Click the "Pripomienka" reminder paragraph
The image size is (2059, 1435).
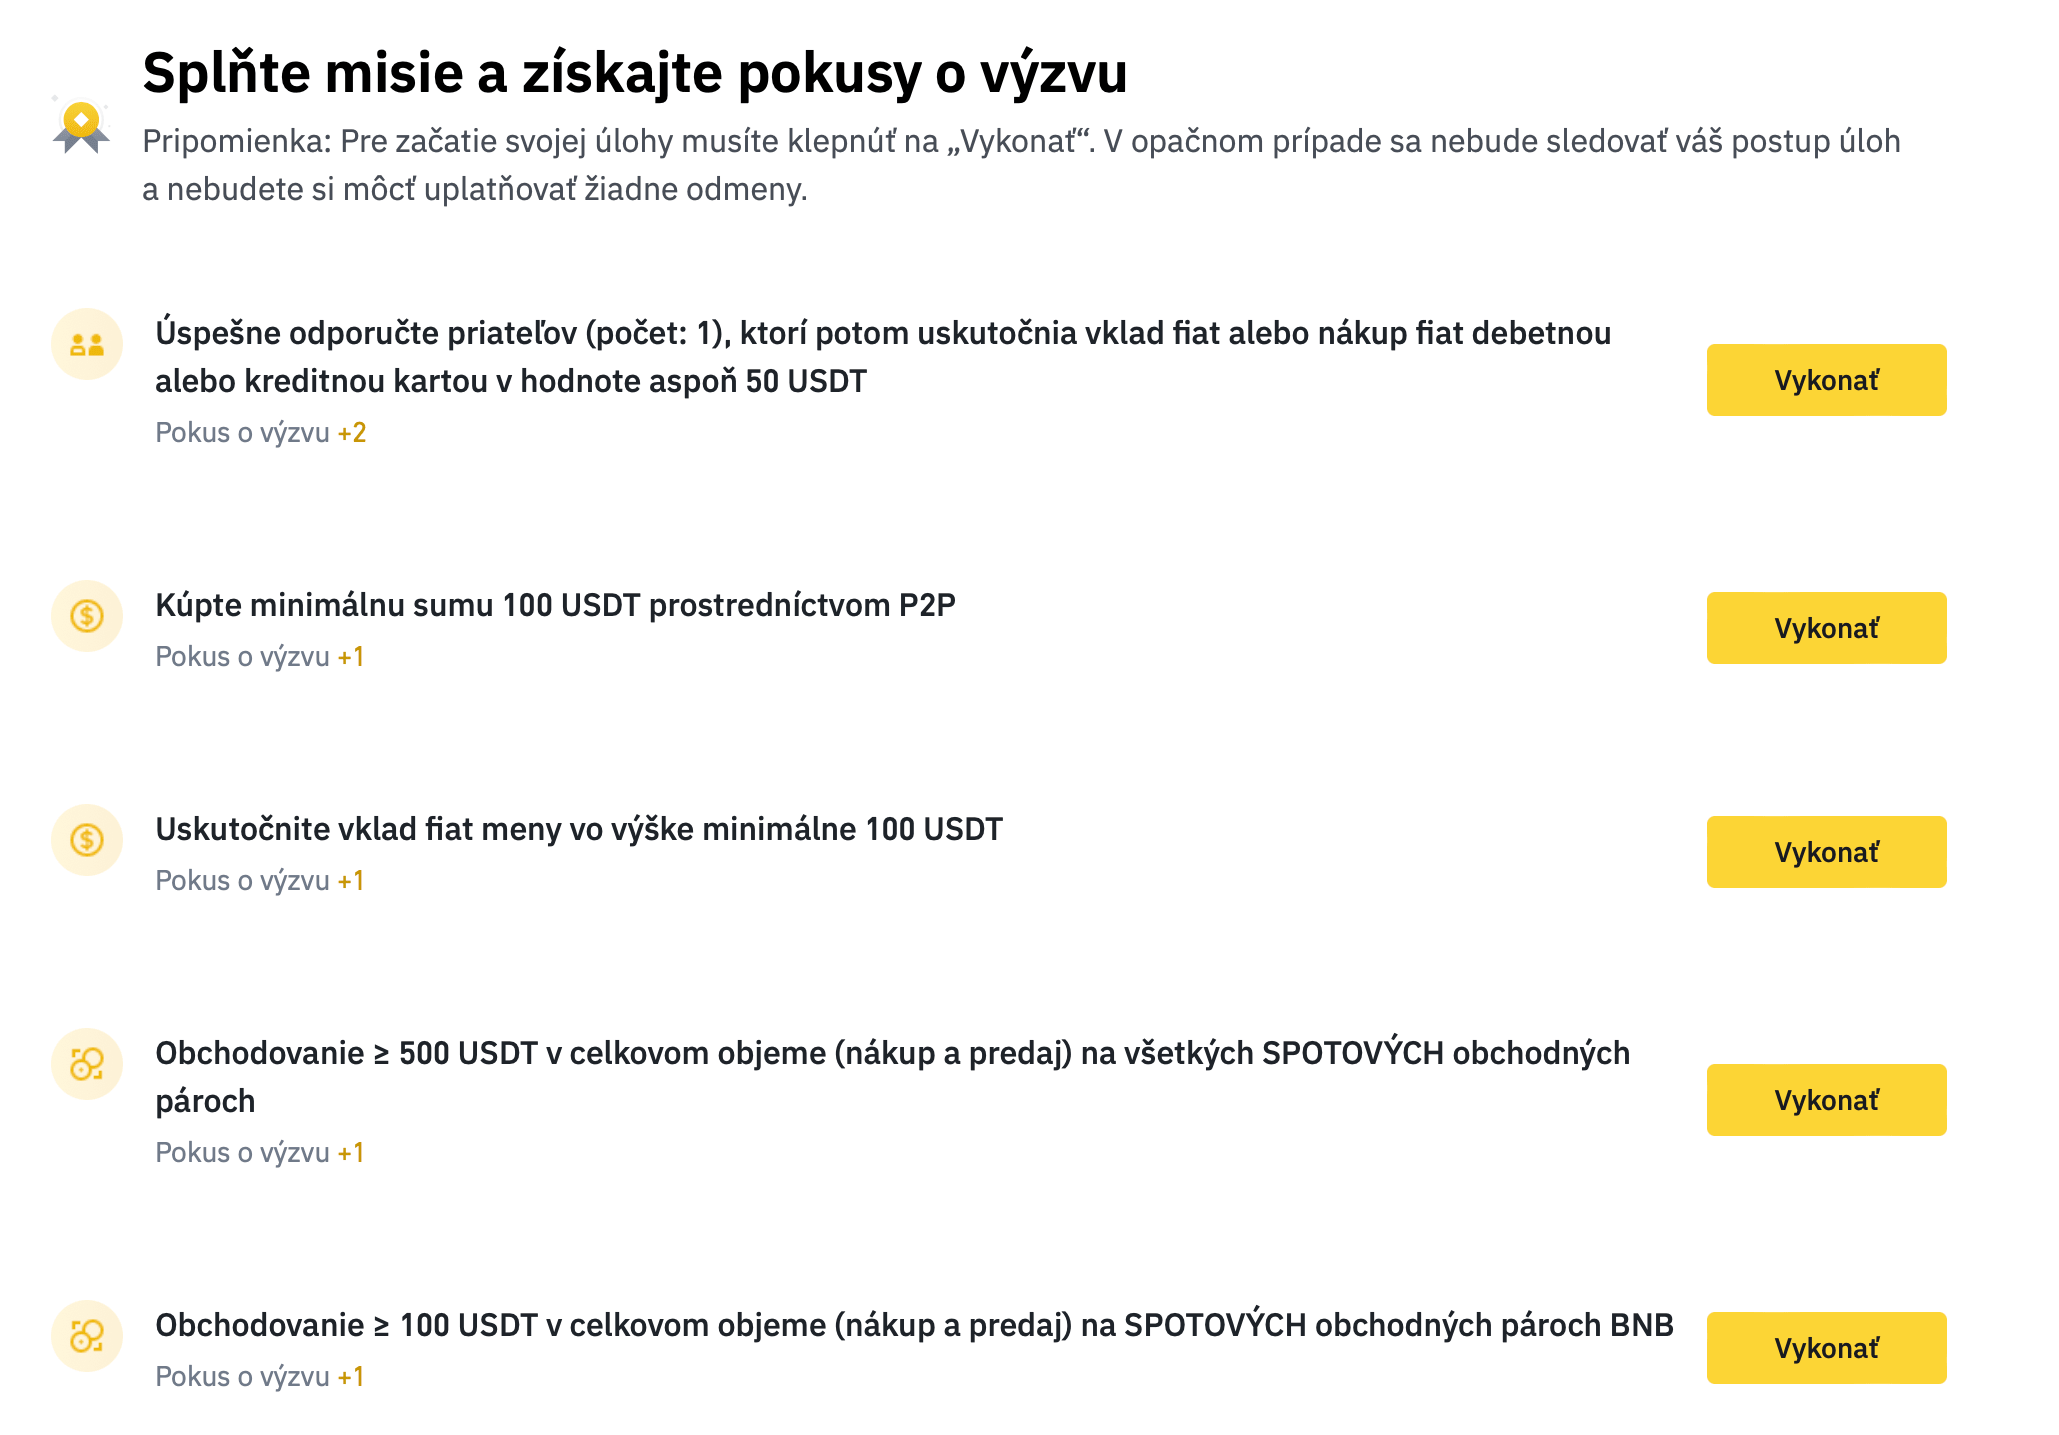tap(1020, 165)
